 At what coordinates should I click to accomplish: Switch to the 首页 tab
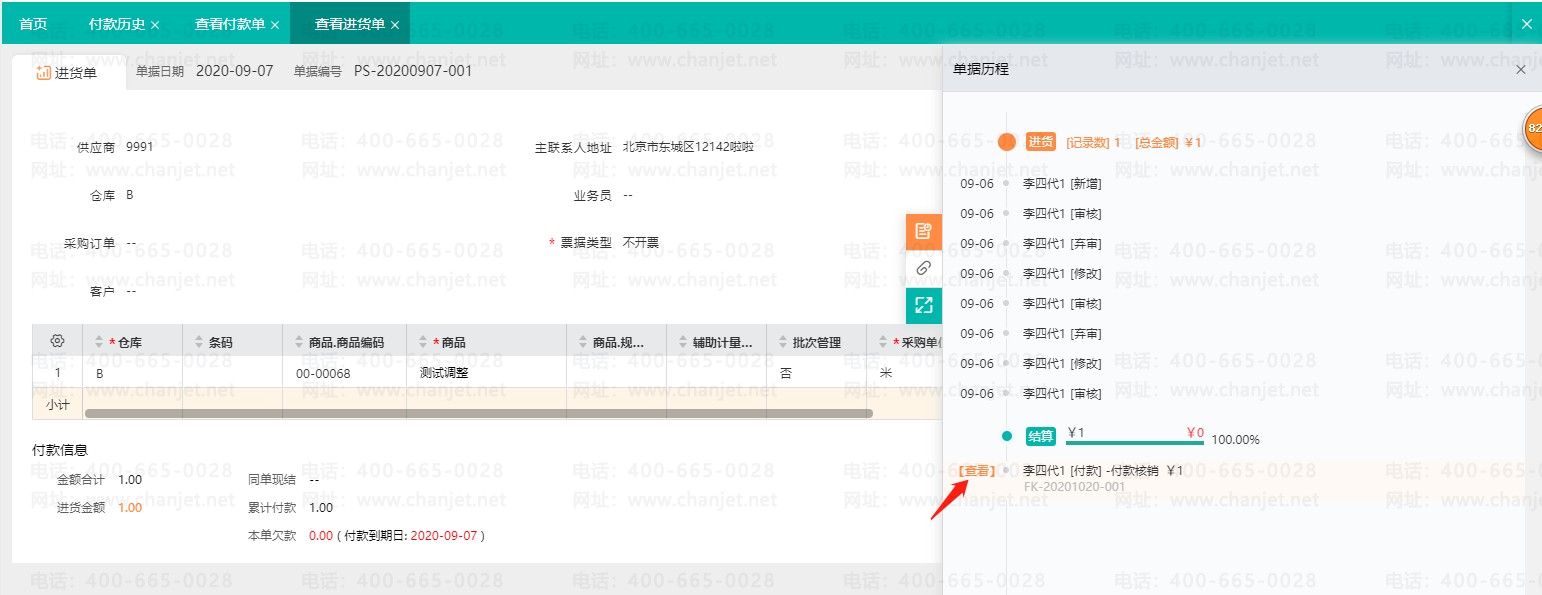pos(33,24)
